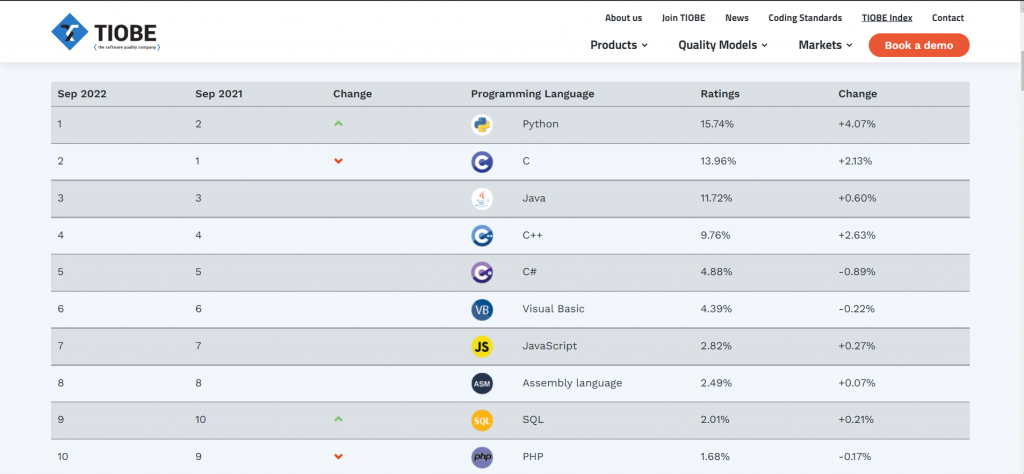Go to the Coding Standards page
This screenshot has height=474, width=1024.
click(805, 18)
